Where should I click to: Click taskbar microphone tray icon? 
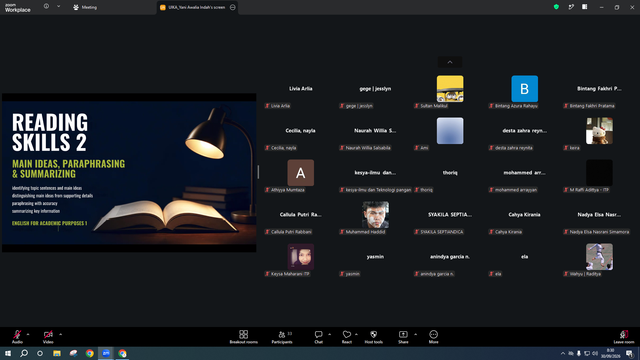[579, 353]
